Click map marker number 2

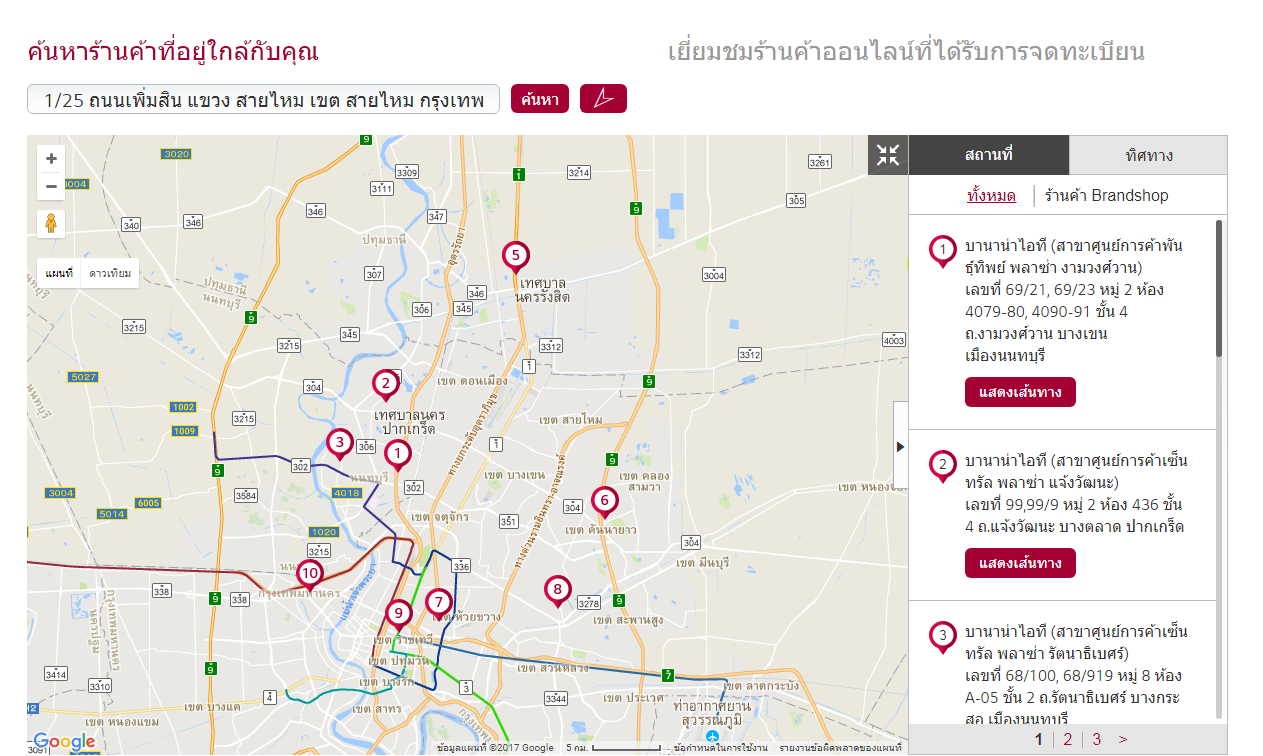(385, 385)
